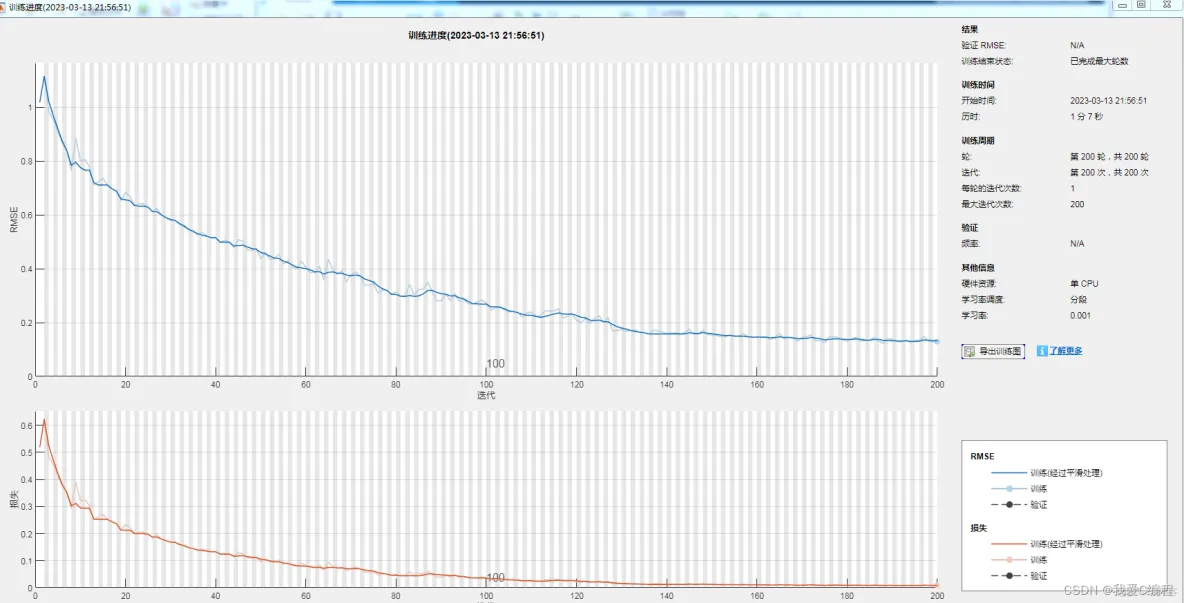Click the 学习率调度: label

pyautogui.click(x=984, y=300)
